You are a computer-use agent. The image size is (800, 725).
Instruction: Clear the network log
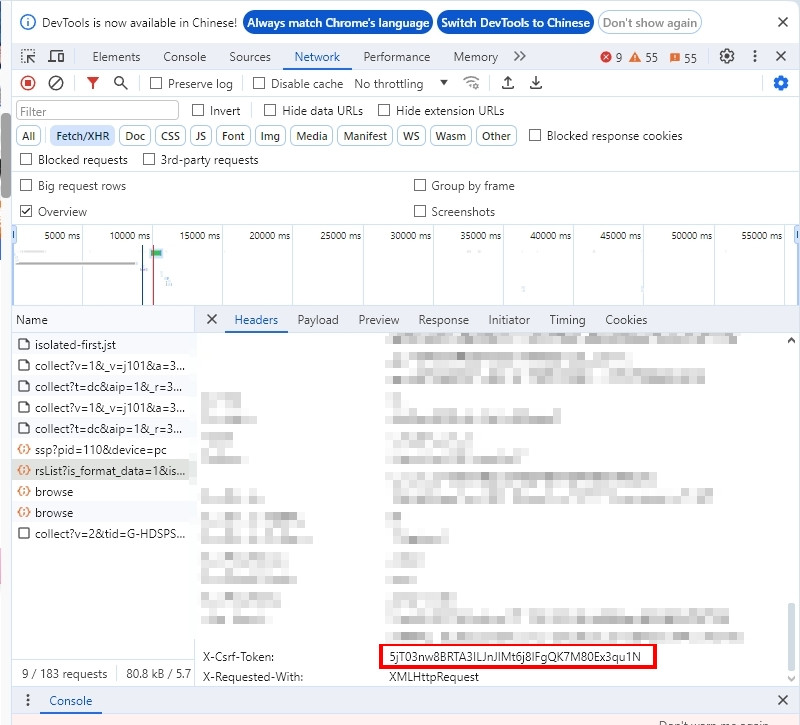point(56,83)
